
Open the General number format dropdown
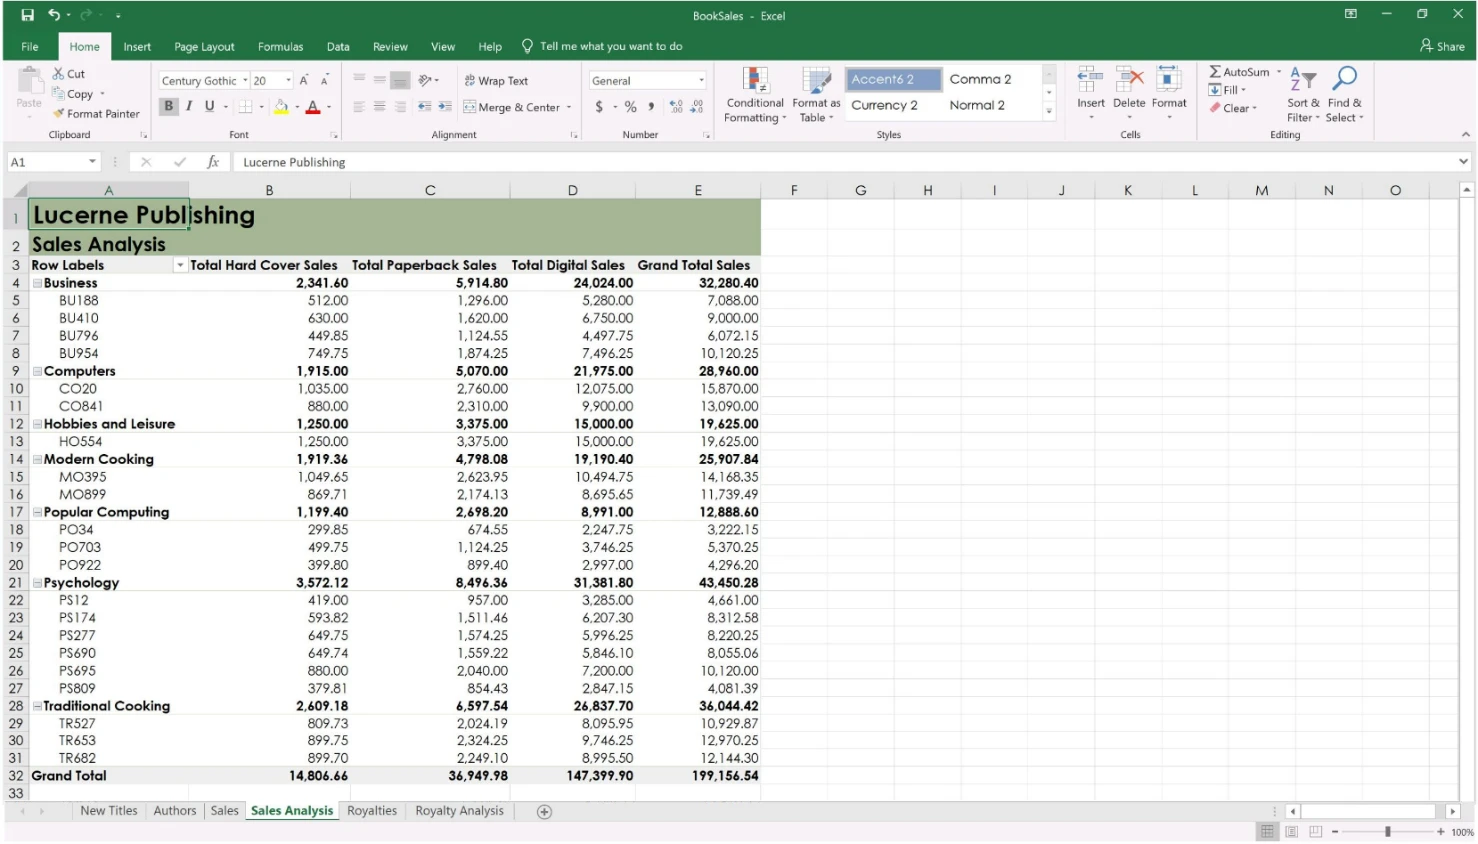(701, 81)
